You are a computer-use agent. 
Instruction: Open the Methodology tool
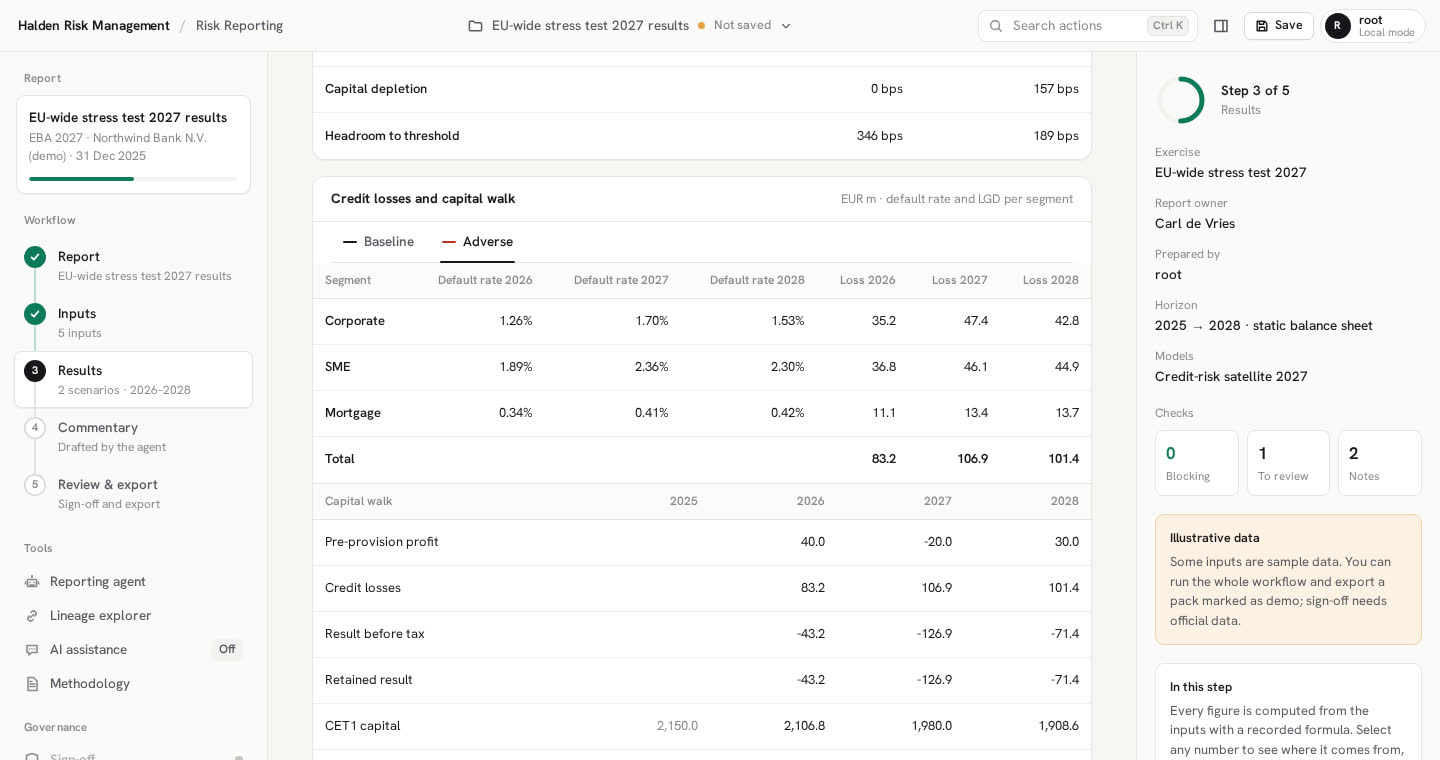tap(133, 684)
